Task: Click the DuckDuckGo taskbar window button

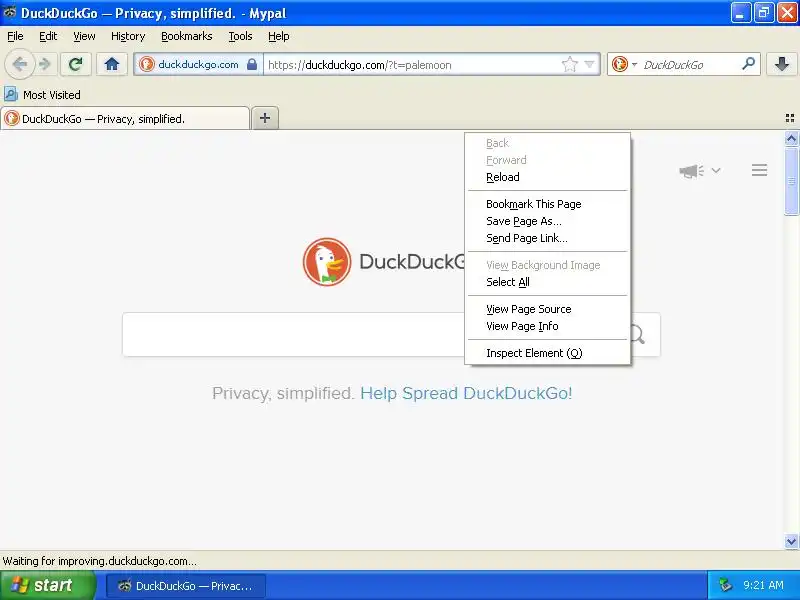Action: click(x=186, y=586)
